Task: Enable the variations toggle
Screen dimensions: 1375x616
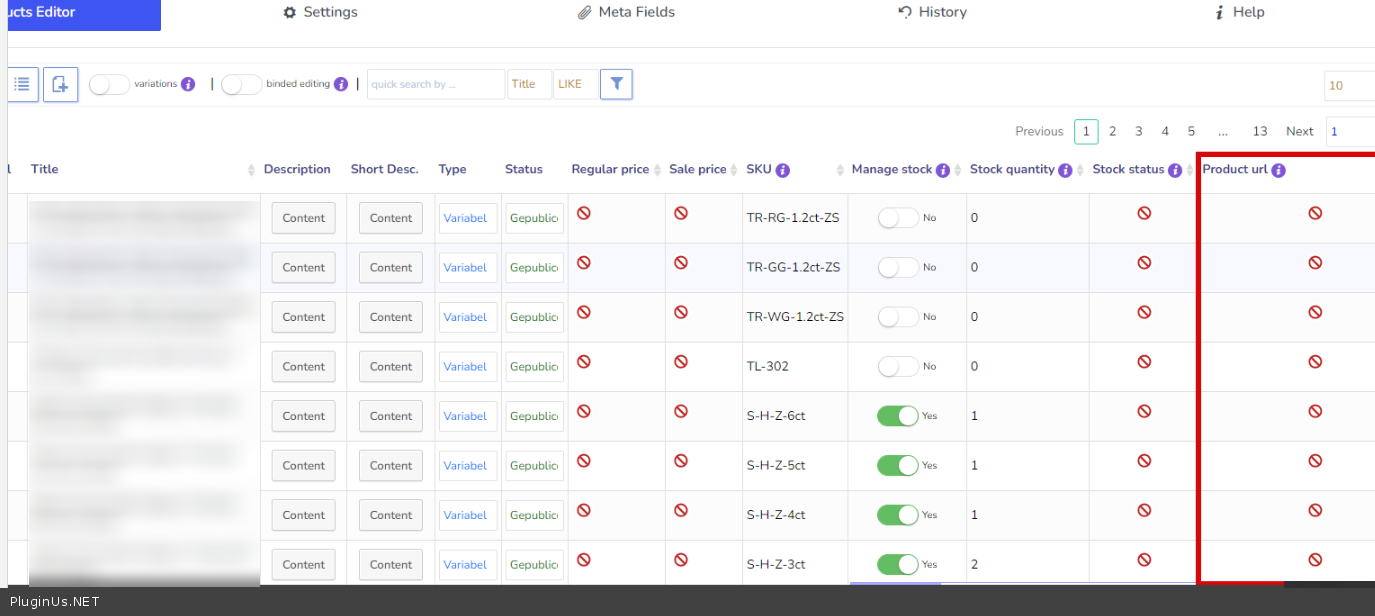Action: point(109,85)
